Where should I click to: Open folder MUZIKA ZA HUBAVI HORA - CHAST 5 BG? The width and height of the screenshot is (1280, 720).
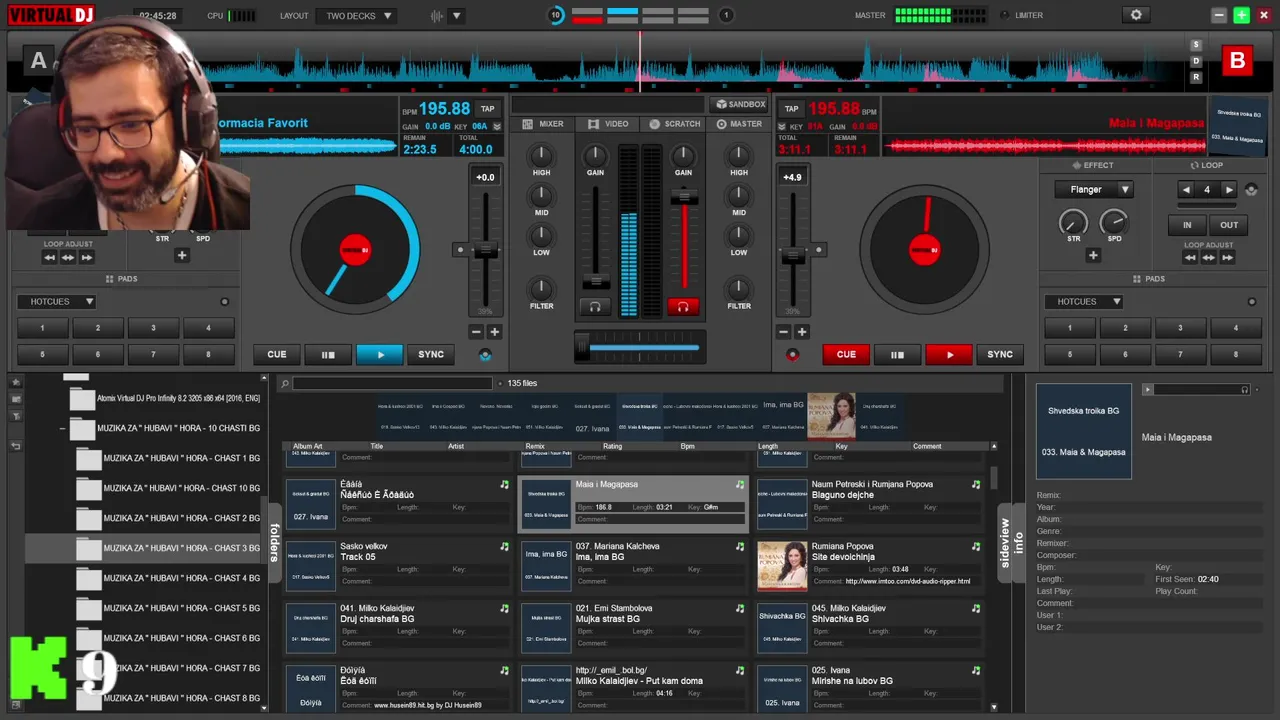coord(182,608)
